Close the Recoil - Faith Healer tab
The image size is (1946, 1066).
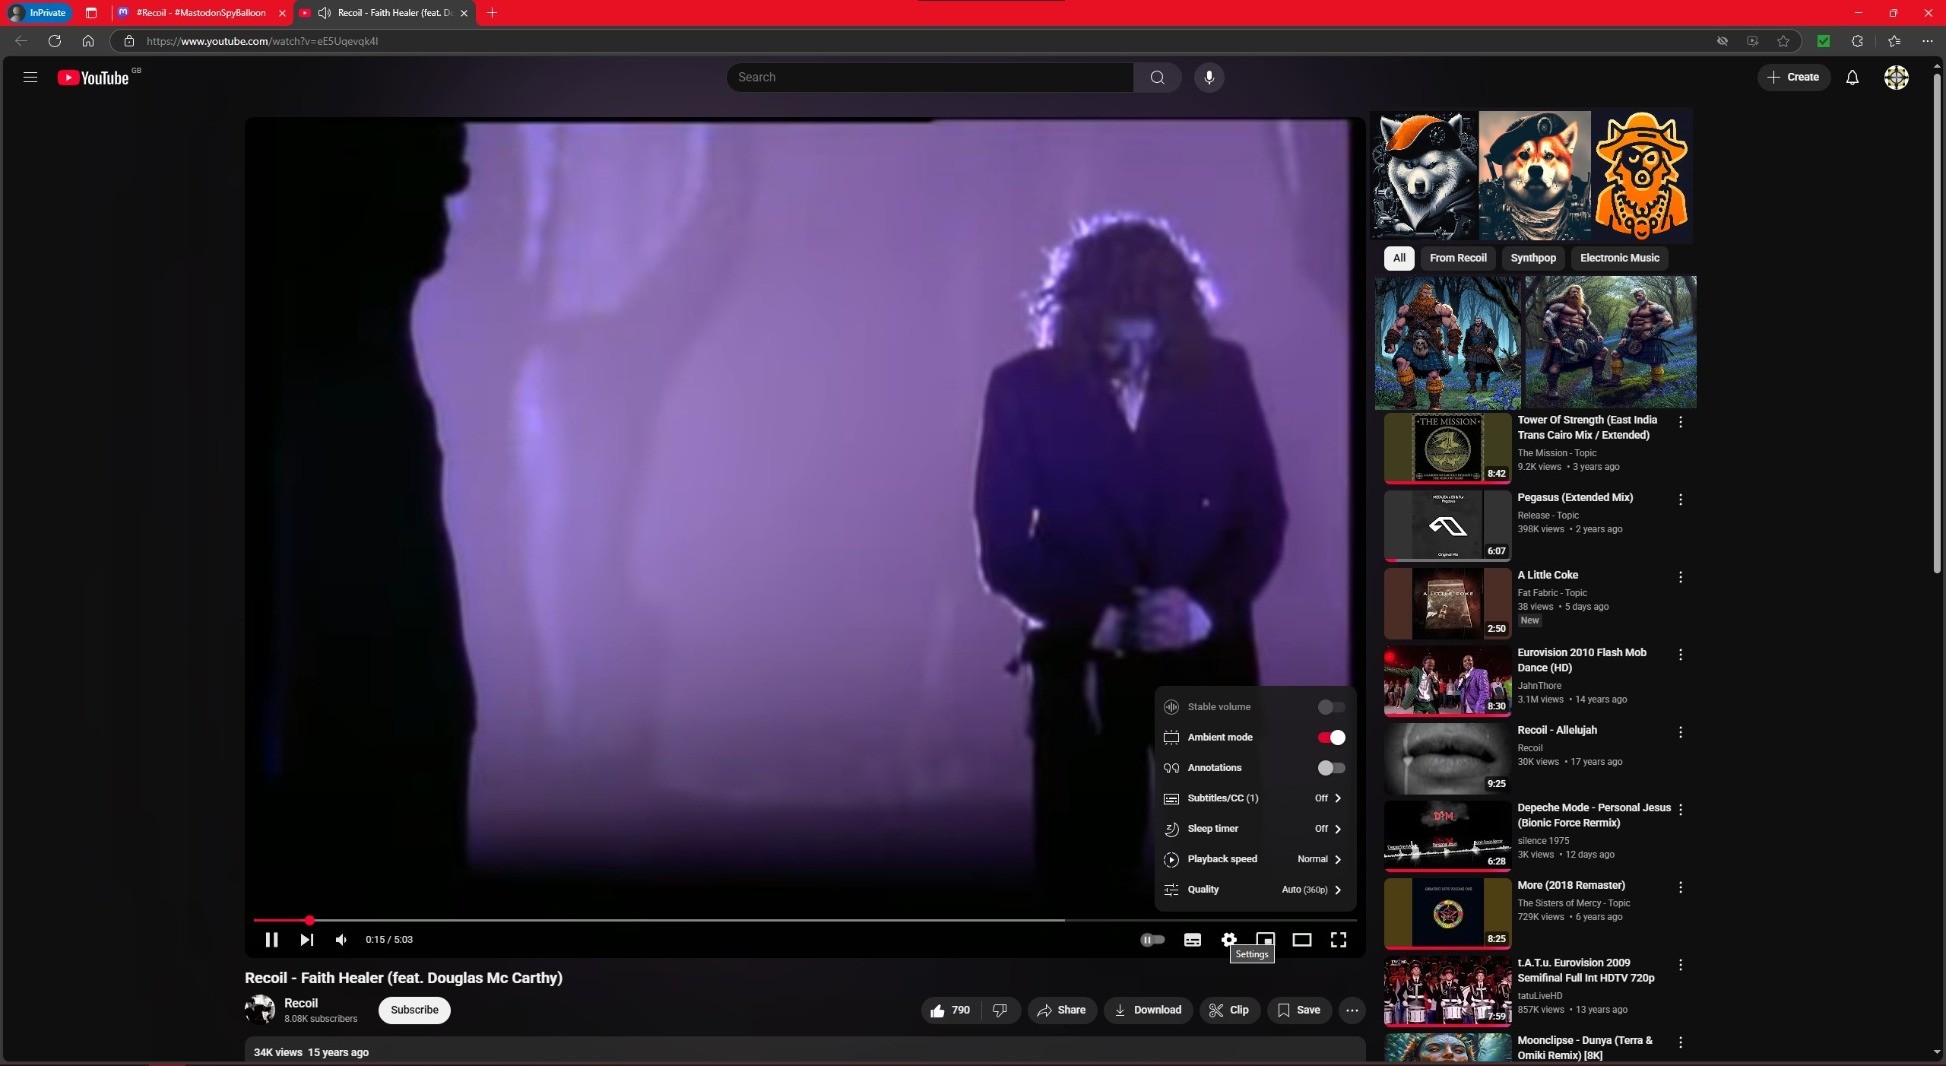click(x=464, y=13)
